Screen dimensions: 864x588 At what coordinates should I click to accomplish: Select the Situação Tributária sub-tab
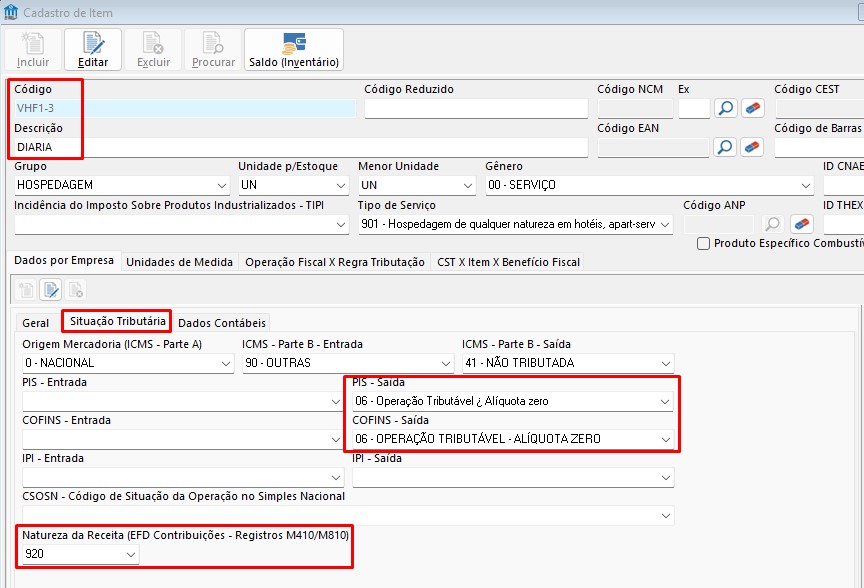pos(117,321)
